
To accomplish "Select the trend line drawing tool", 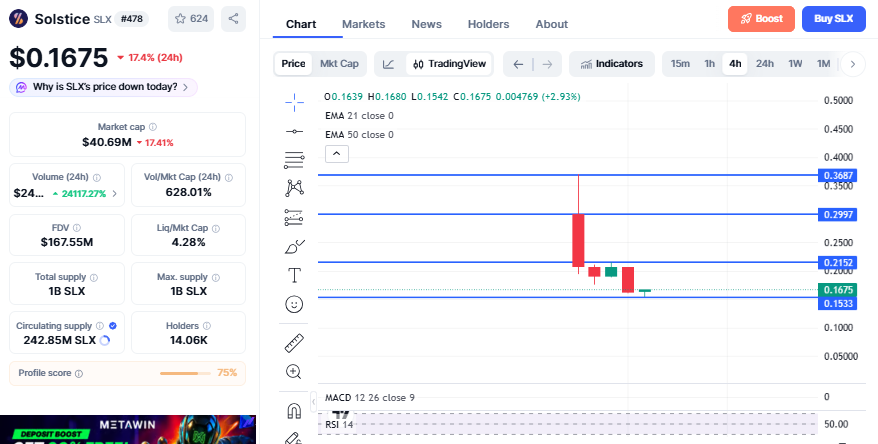I will pos(294,131).
